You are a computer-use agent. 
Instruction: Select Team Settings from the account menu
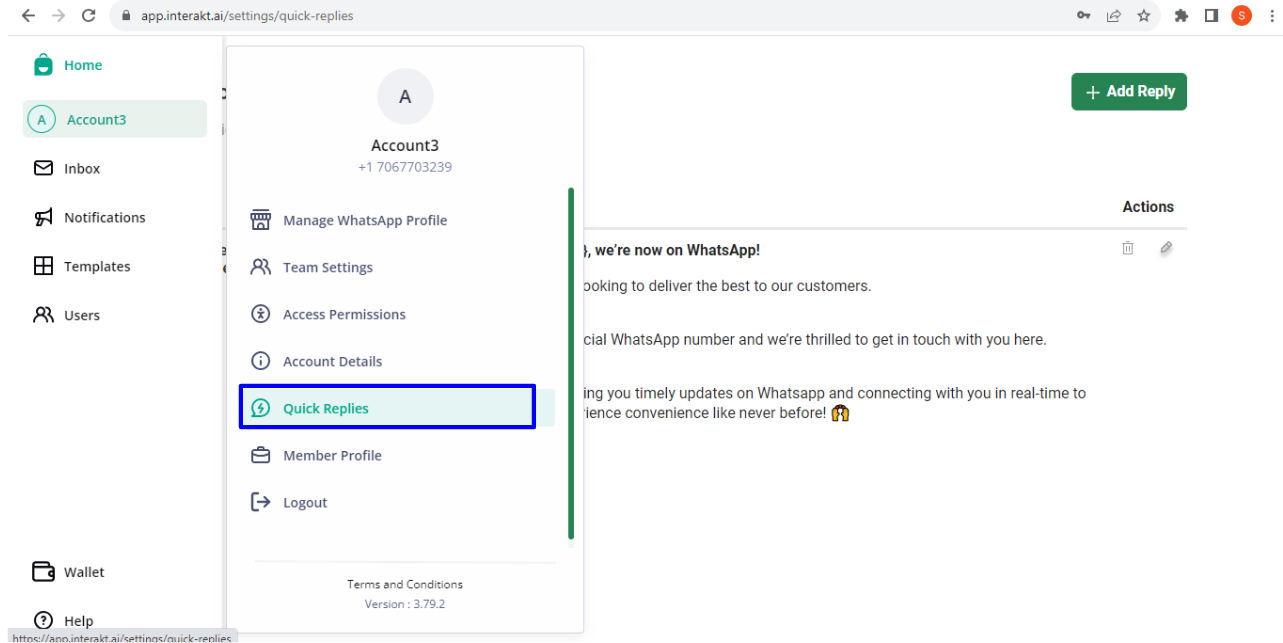327,267
